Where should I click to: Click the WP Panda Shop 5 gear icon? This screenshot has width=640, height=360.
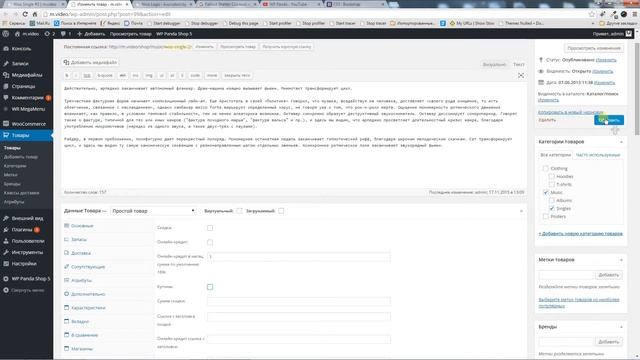coord(6,279)
